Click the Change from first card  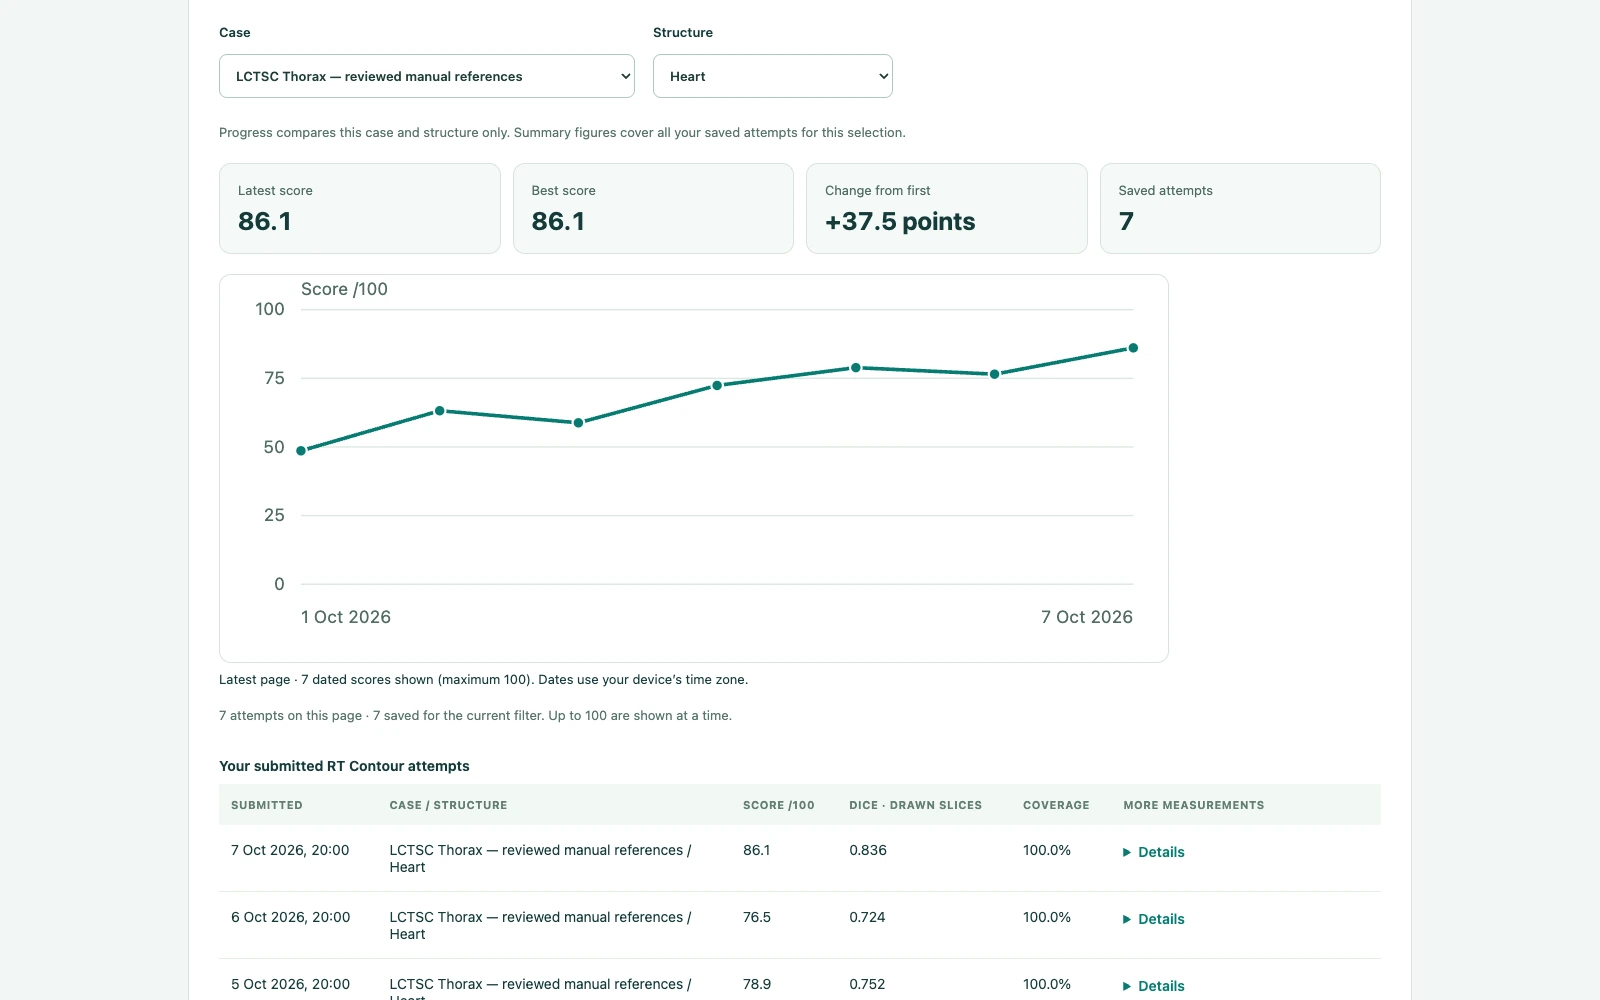point(947,208)
